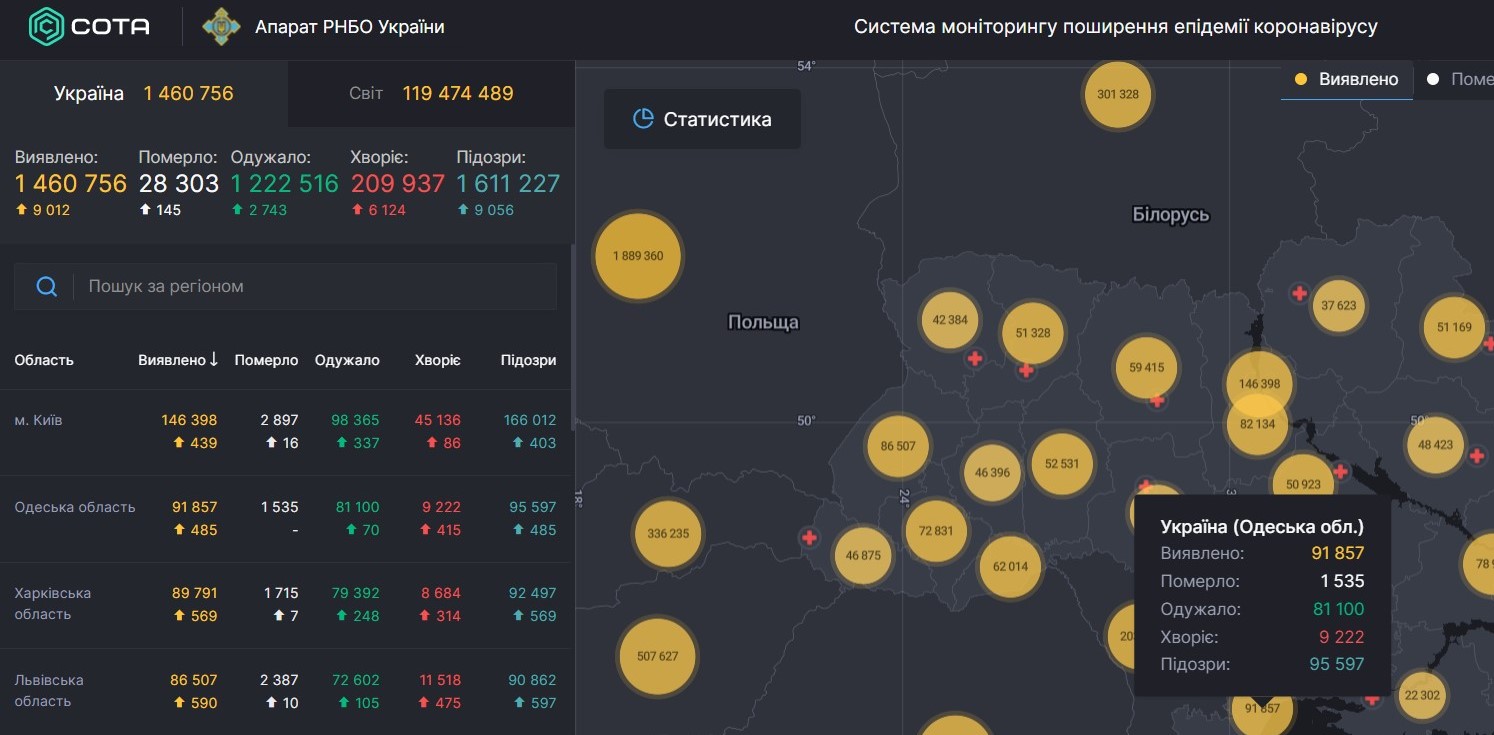Select the Львівська область row
The width and height of the screenshot is (1494, 735).
286,691
